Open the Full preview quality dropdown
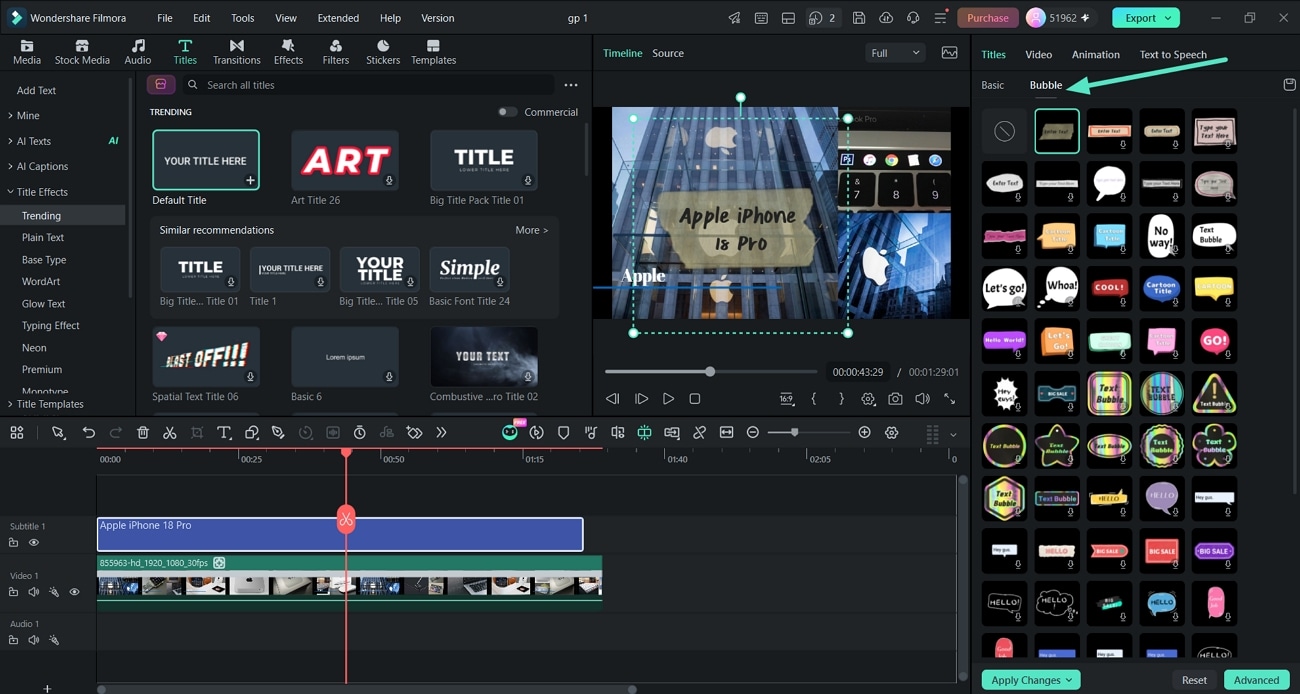Image resolution: width=1300 pixels, height=694 pixels. (894, 53)
